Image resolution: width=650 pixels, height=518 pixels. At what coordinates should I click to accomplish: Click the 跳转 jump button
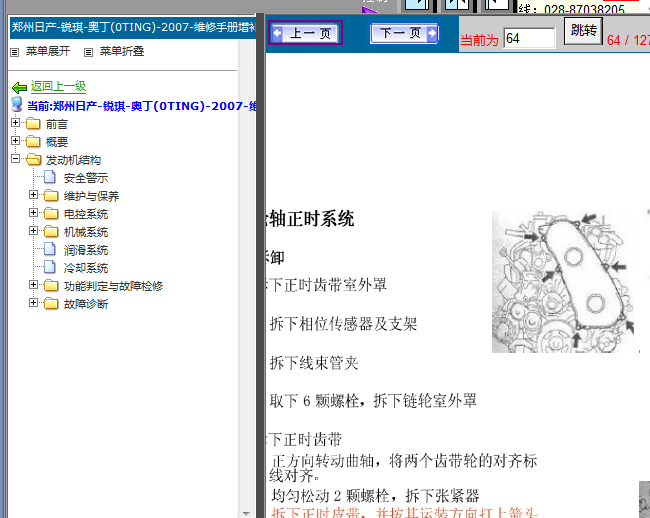pyautogui.click(x=583, y=30)
